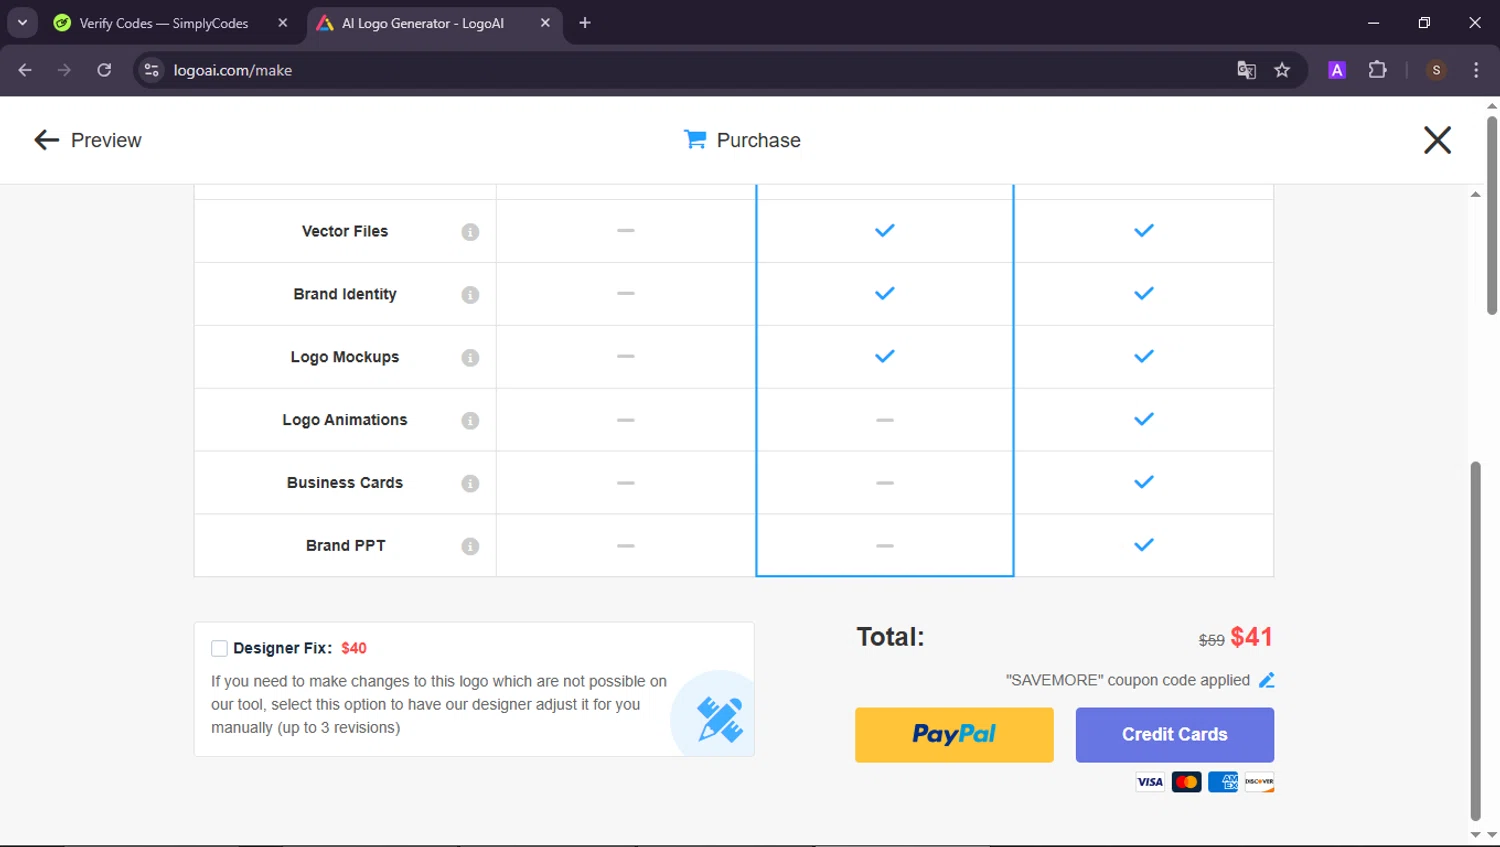1500x847 pixels.
Task: Edit coupon code with pencil icon
Action: coord(1266,680)
